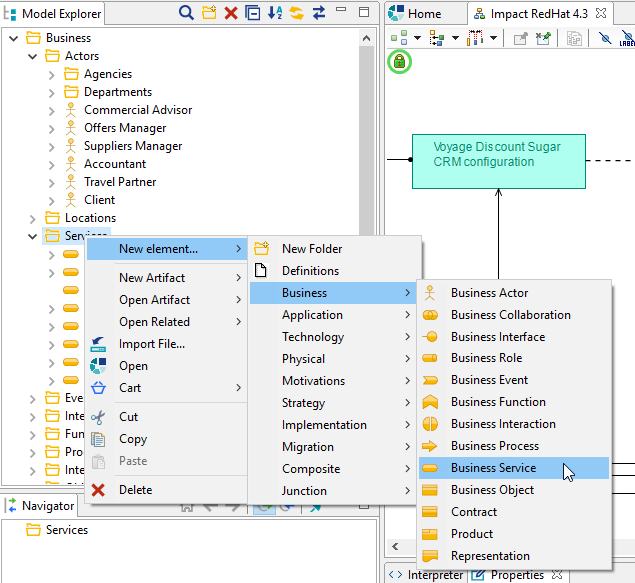Click the A-Z sort toolbar icon

point(275,13)
